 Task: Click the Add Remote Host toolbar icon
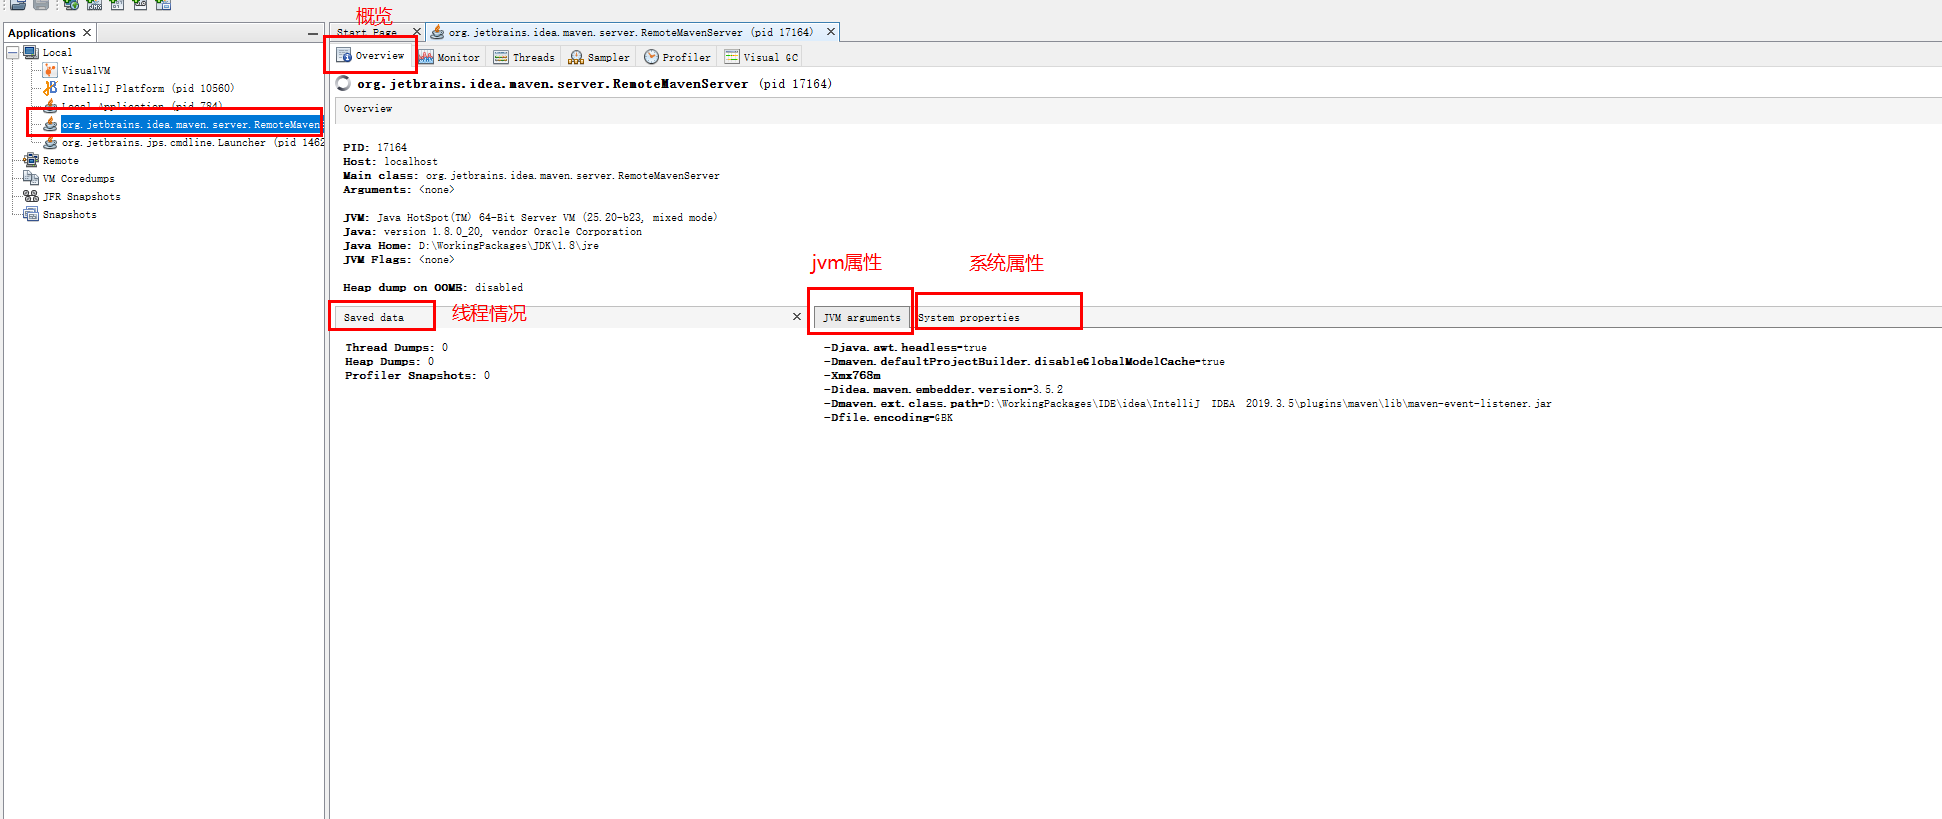(71, 4)
